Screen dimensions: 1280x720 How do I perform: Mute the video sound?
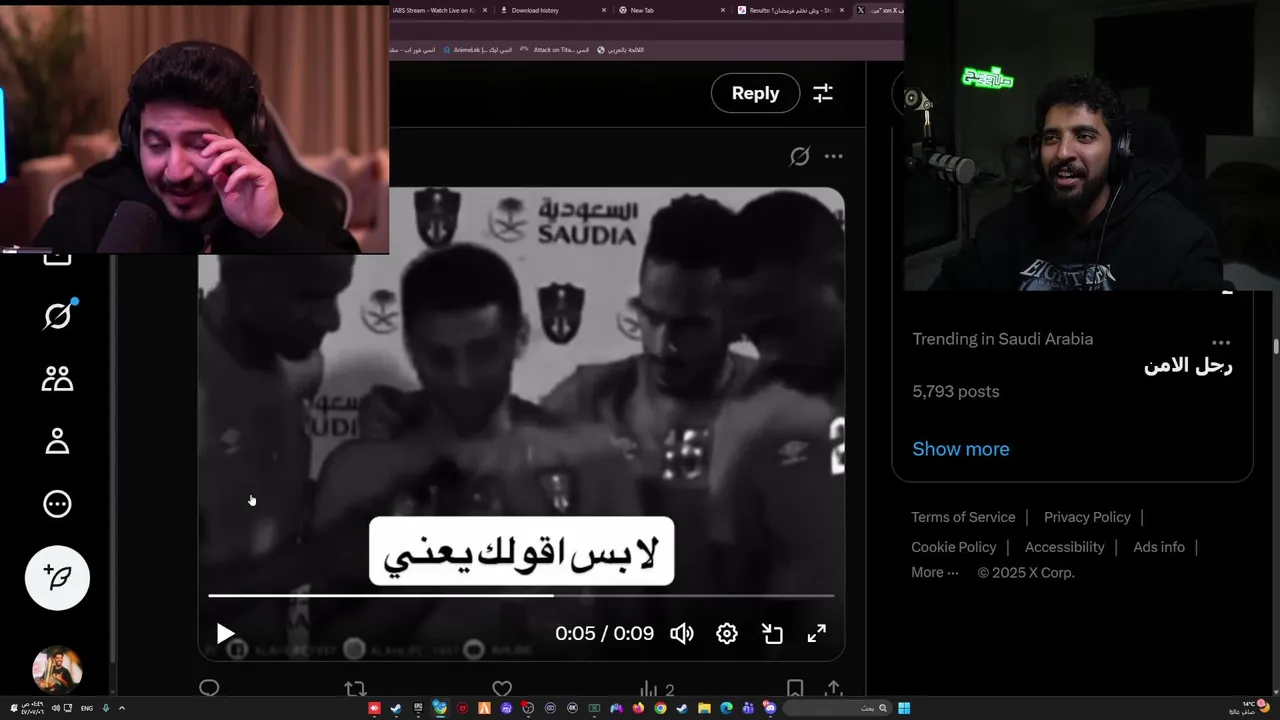click(682, 633)
